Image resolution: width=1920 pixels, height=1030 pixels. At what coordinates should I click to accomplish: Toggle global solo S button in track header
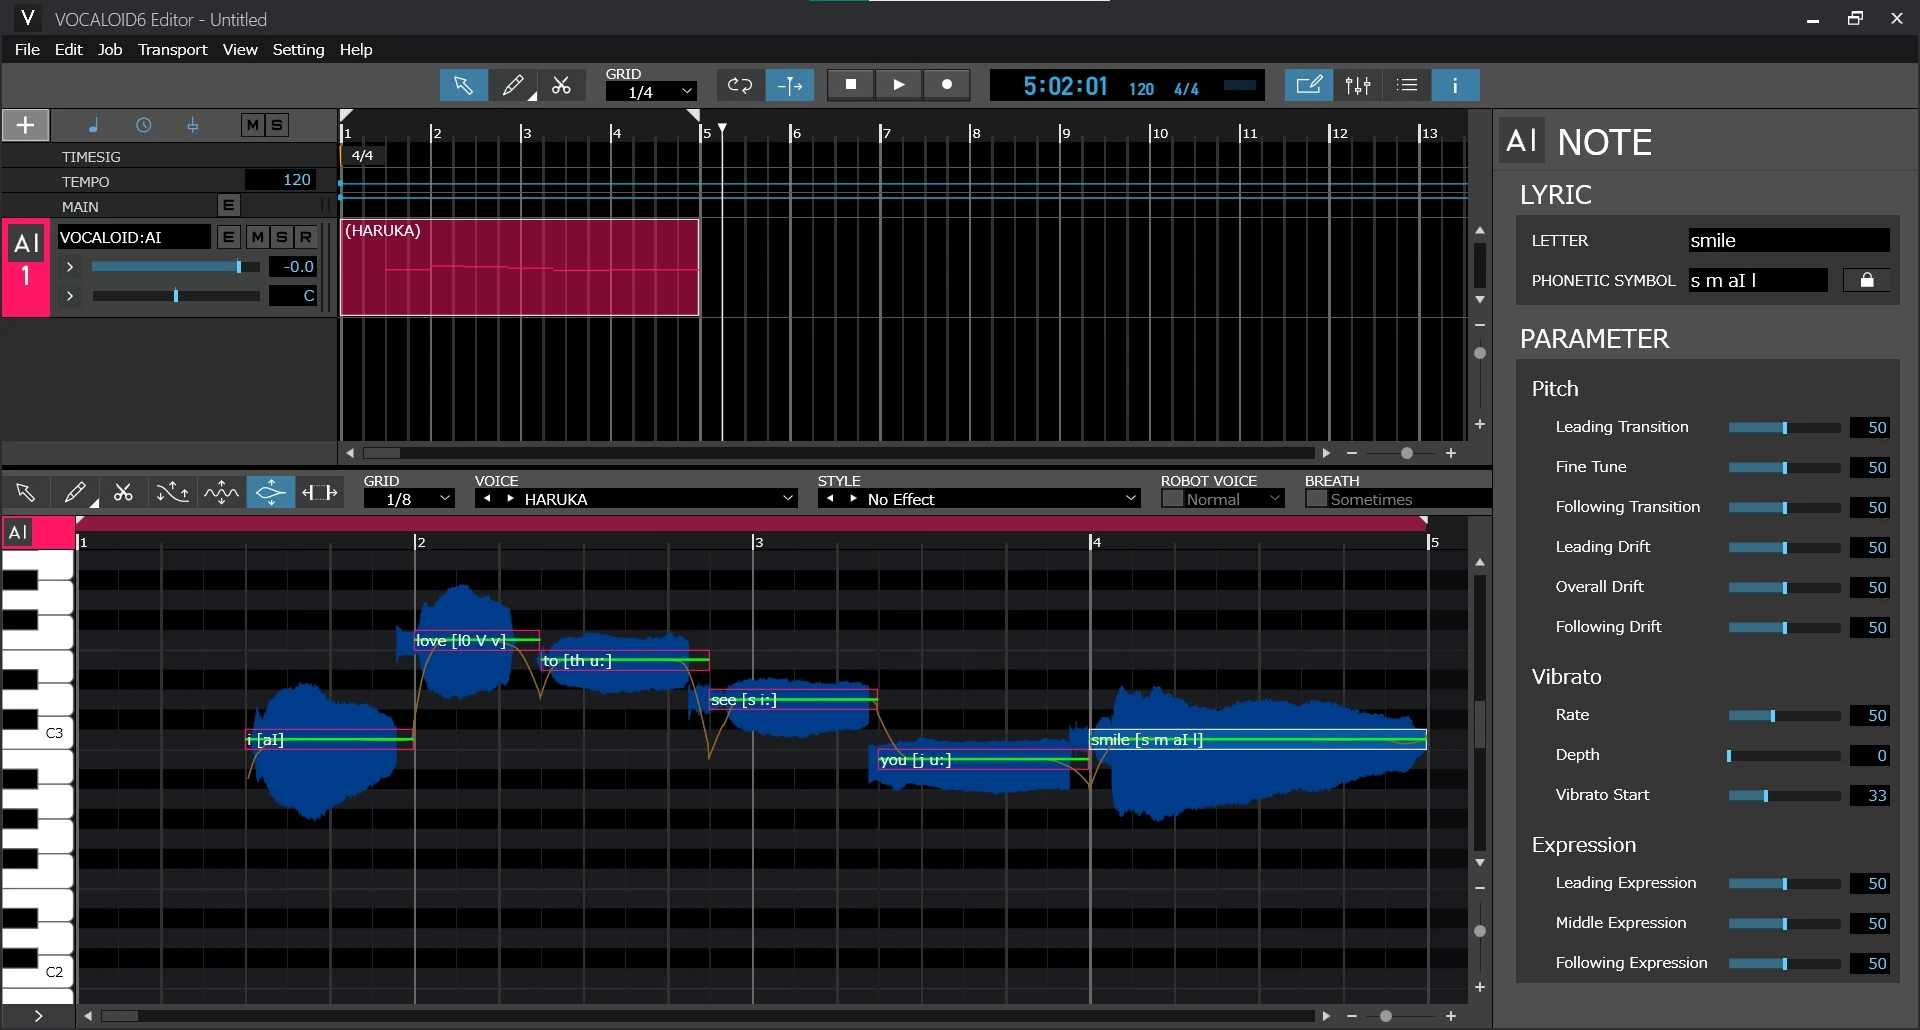[x=277, y=125]
